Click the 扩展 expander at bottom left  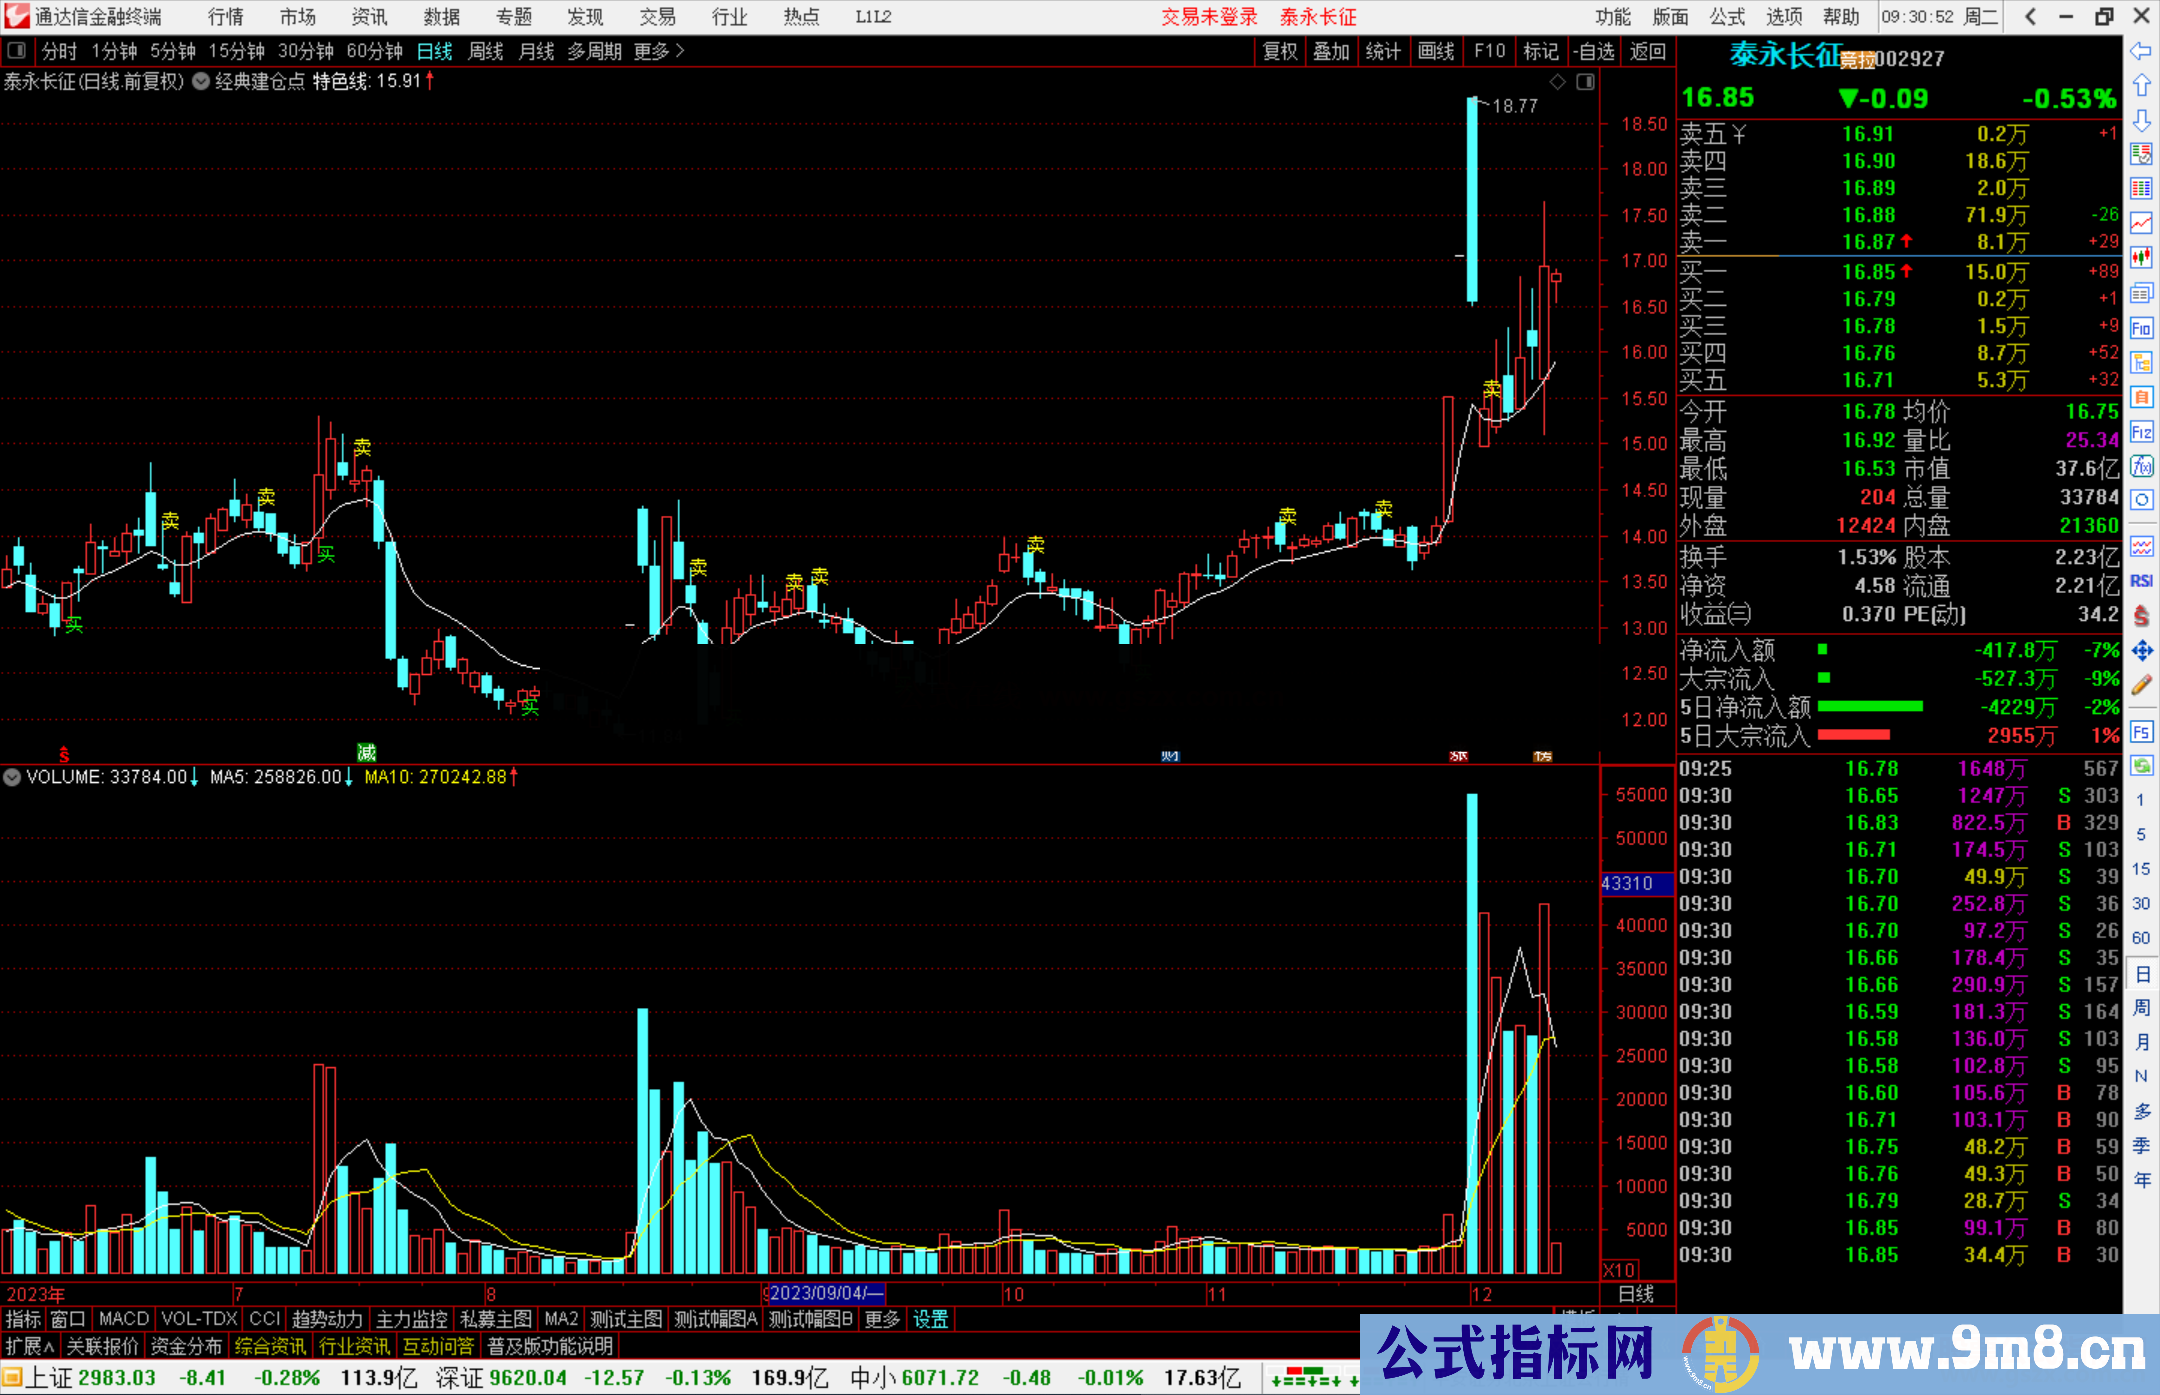tap(29, 1346)
